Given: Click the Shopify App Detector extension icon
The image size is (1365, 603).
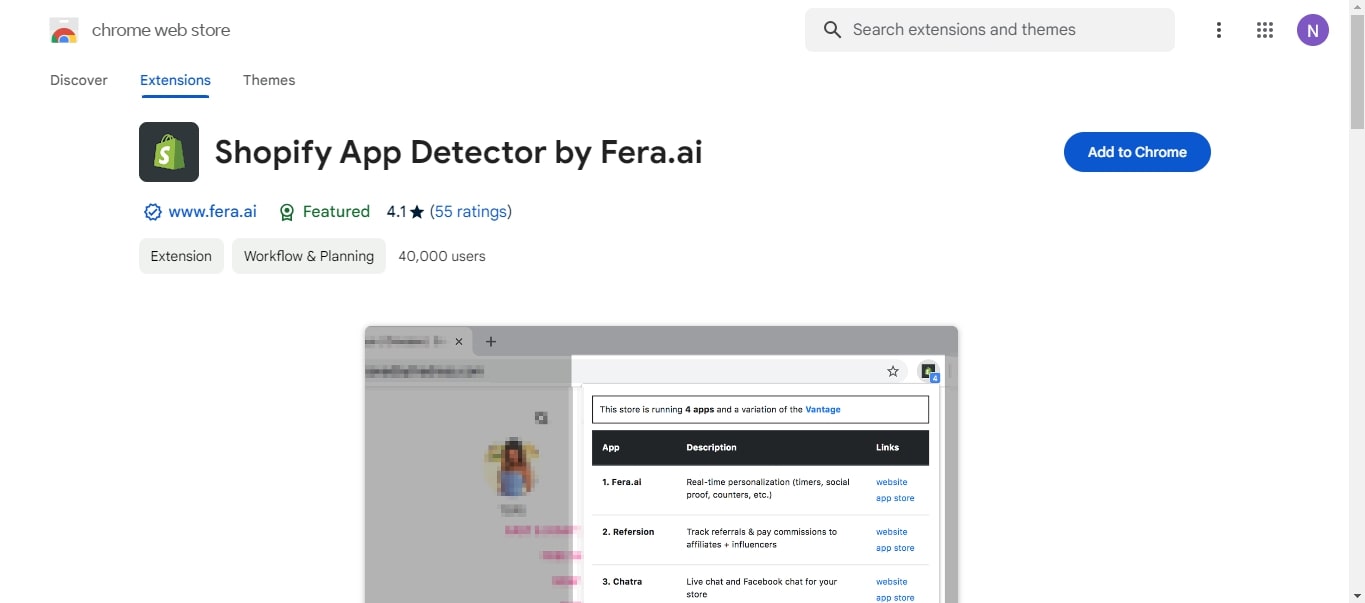Looking at the screenshot, I should coord(169,152).
